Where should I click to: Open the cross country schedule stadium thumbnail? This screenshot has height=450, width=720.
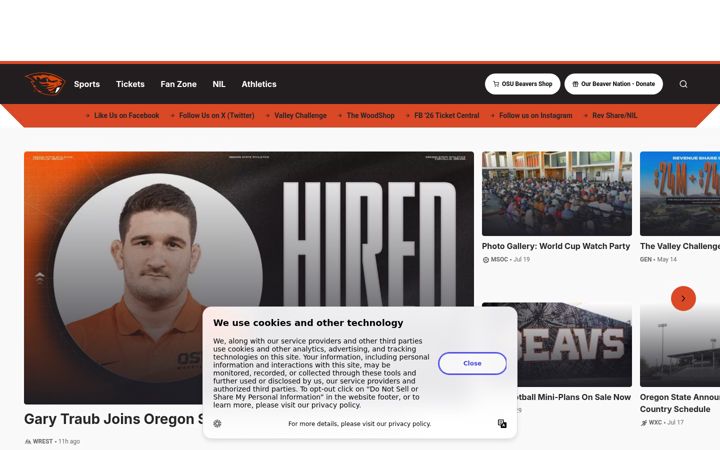[x=680, y=344]
